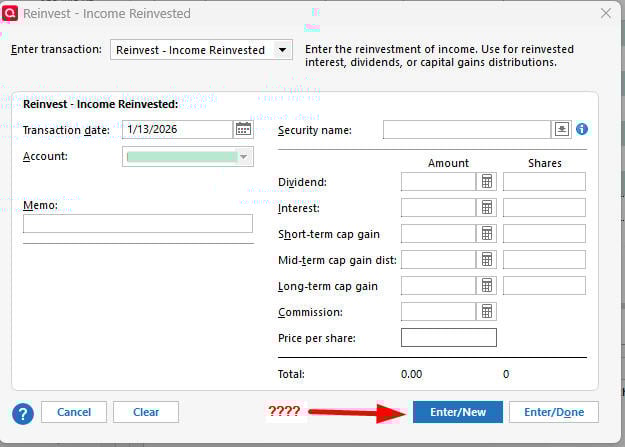The image size is (625, 447).
Task: Close the Reinvest dialog window
Action: pyautogui.click(x=605, y=13)
